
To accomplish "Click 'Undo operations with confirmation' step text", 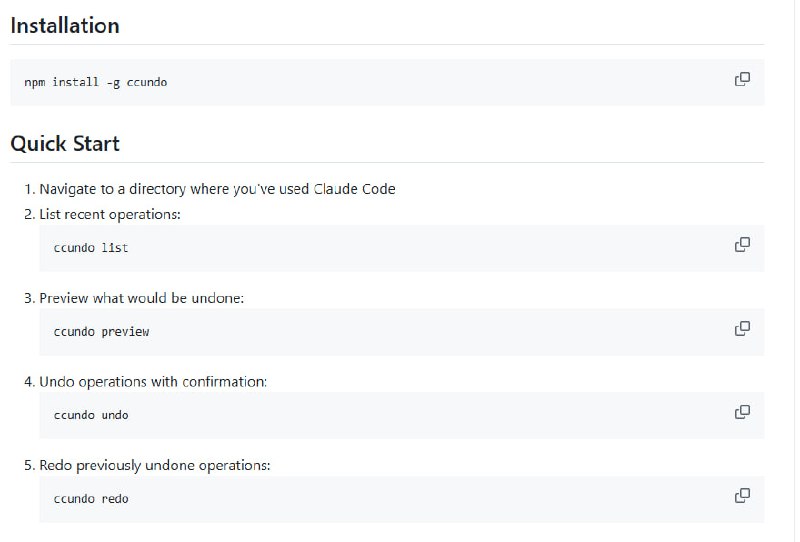I will coord(153,382).
